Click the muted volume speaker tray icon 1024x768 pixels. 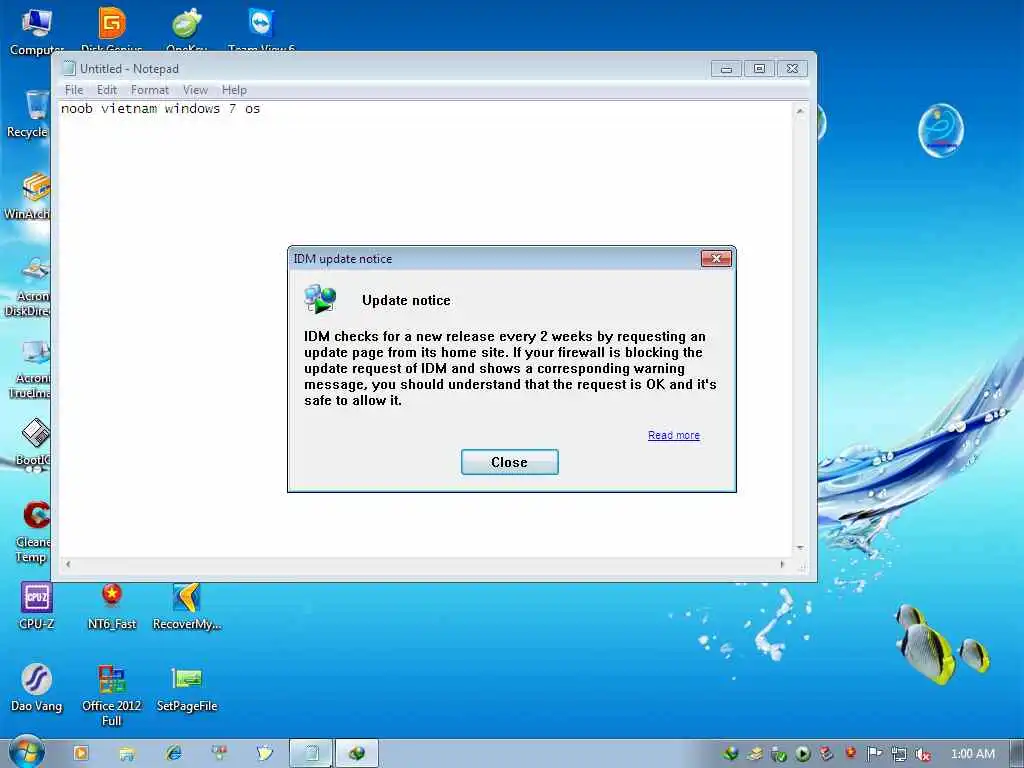point(922,754)
